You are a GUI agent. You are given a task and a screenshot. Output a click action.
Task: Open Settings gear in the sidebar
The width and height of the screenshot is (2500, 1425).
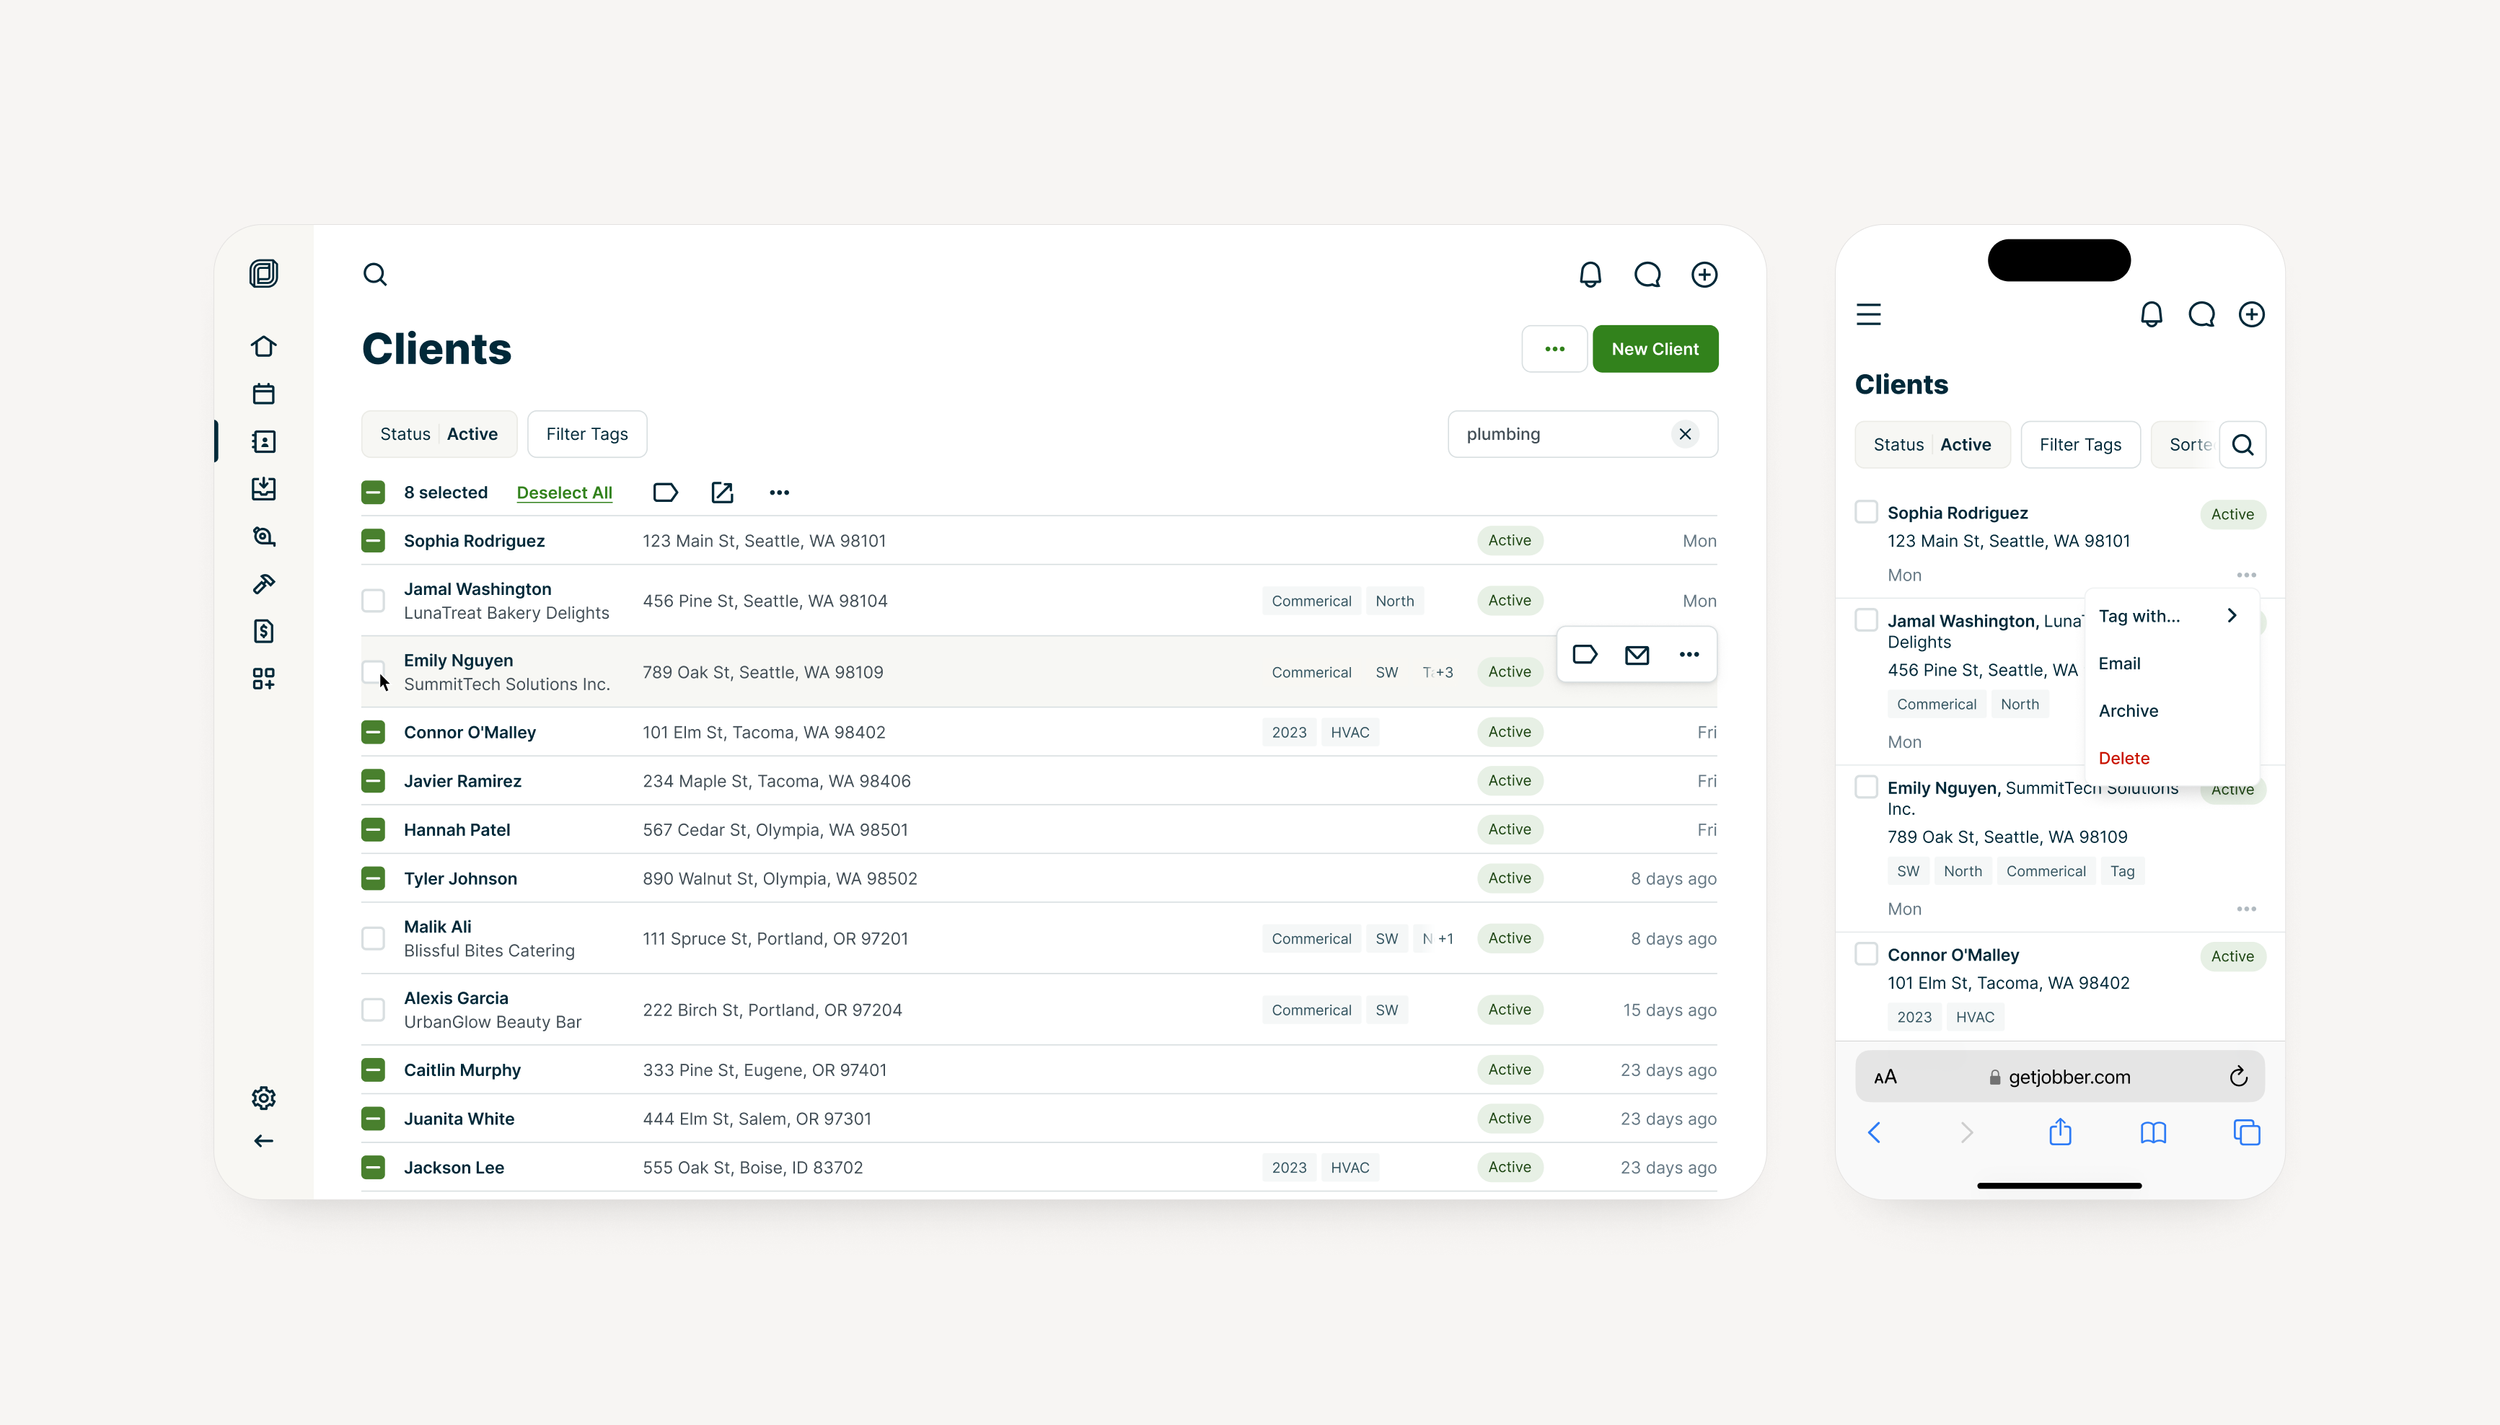click(264, 1098)
